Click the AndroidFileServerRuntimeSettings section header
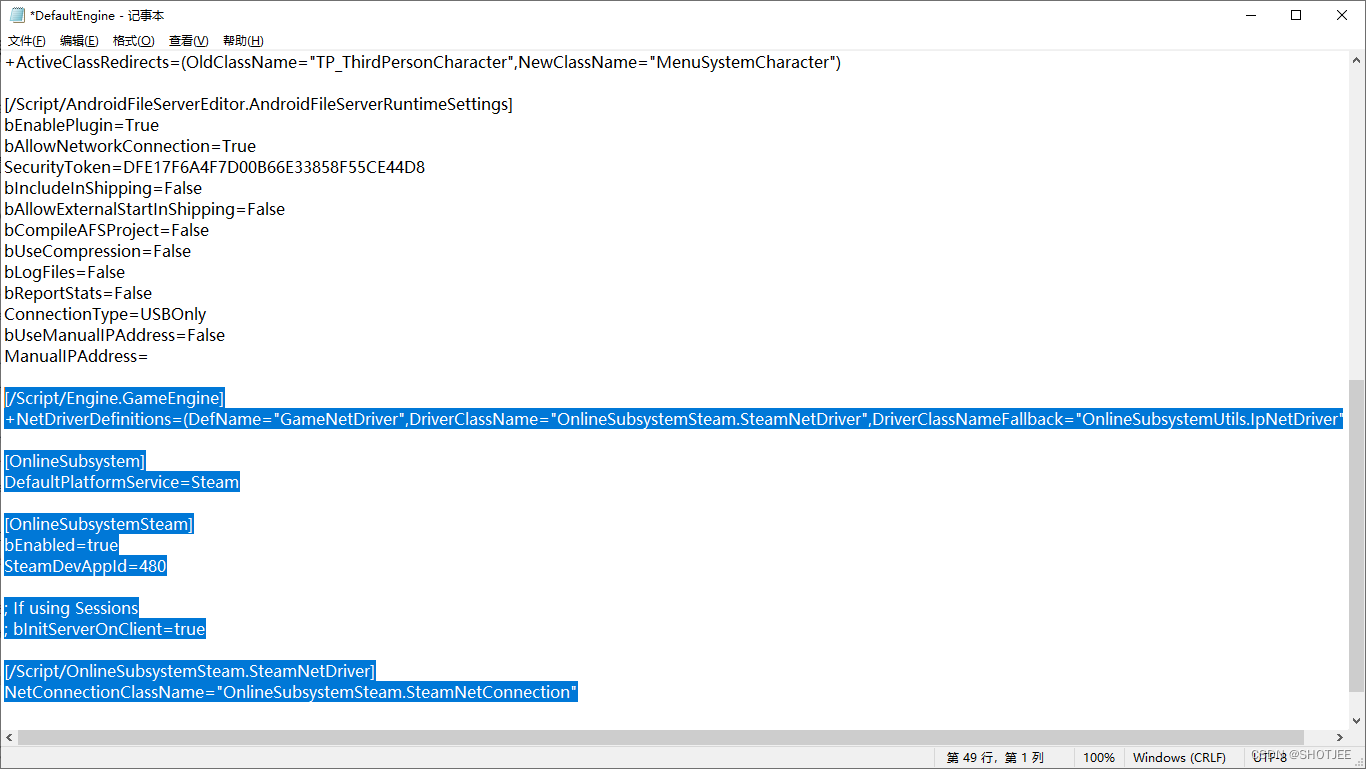Viewport: 1366px width, 769px height. coord(258,104)
